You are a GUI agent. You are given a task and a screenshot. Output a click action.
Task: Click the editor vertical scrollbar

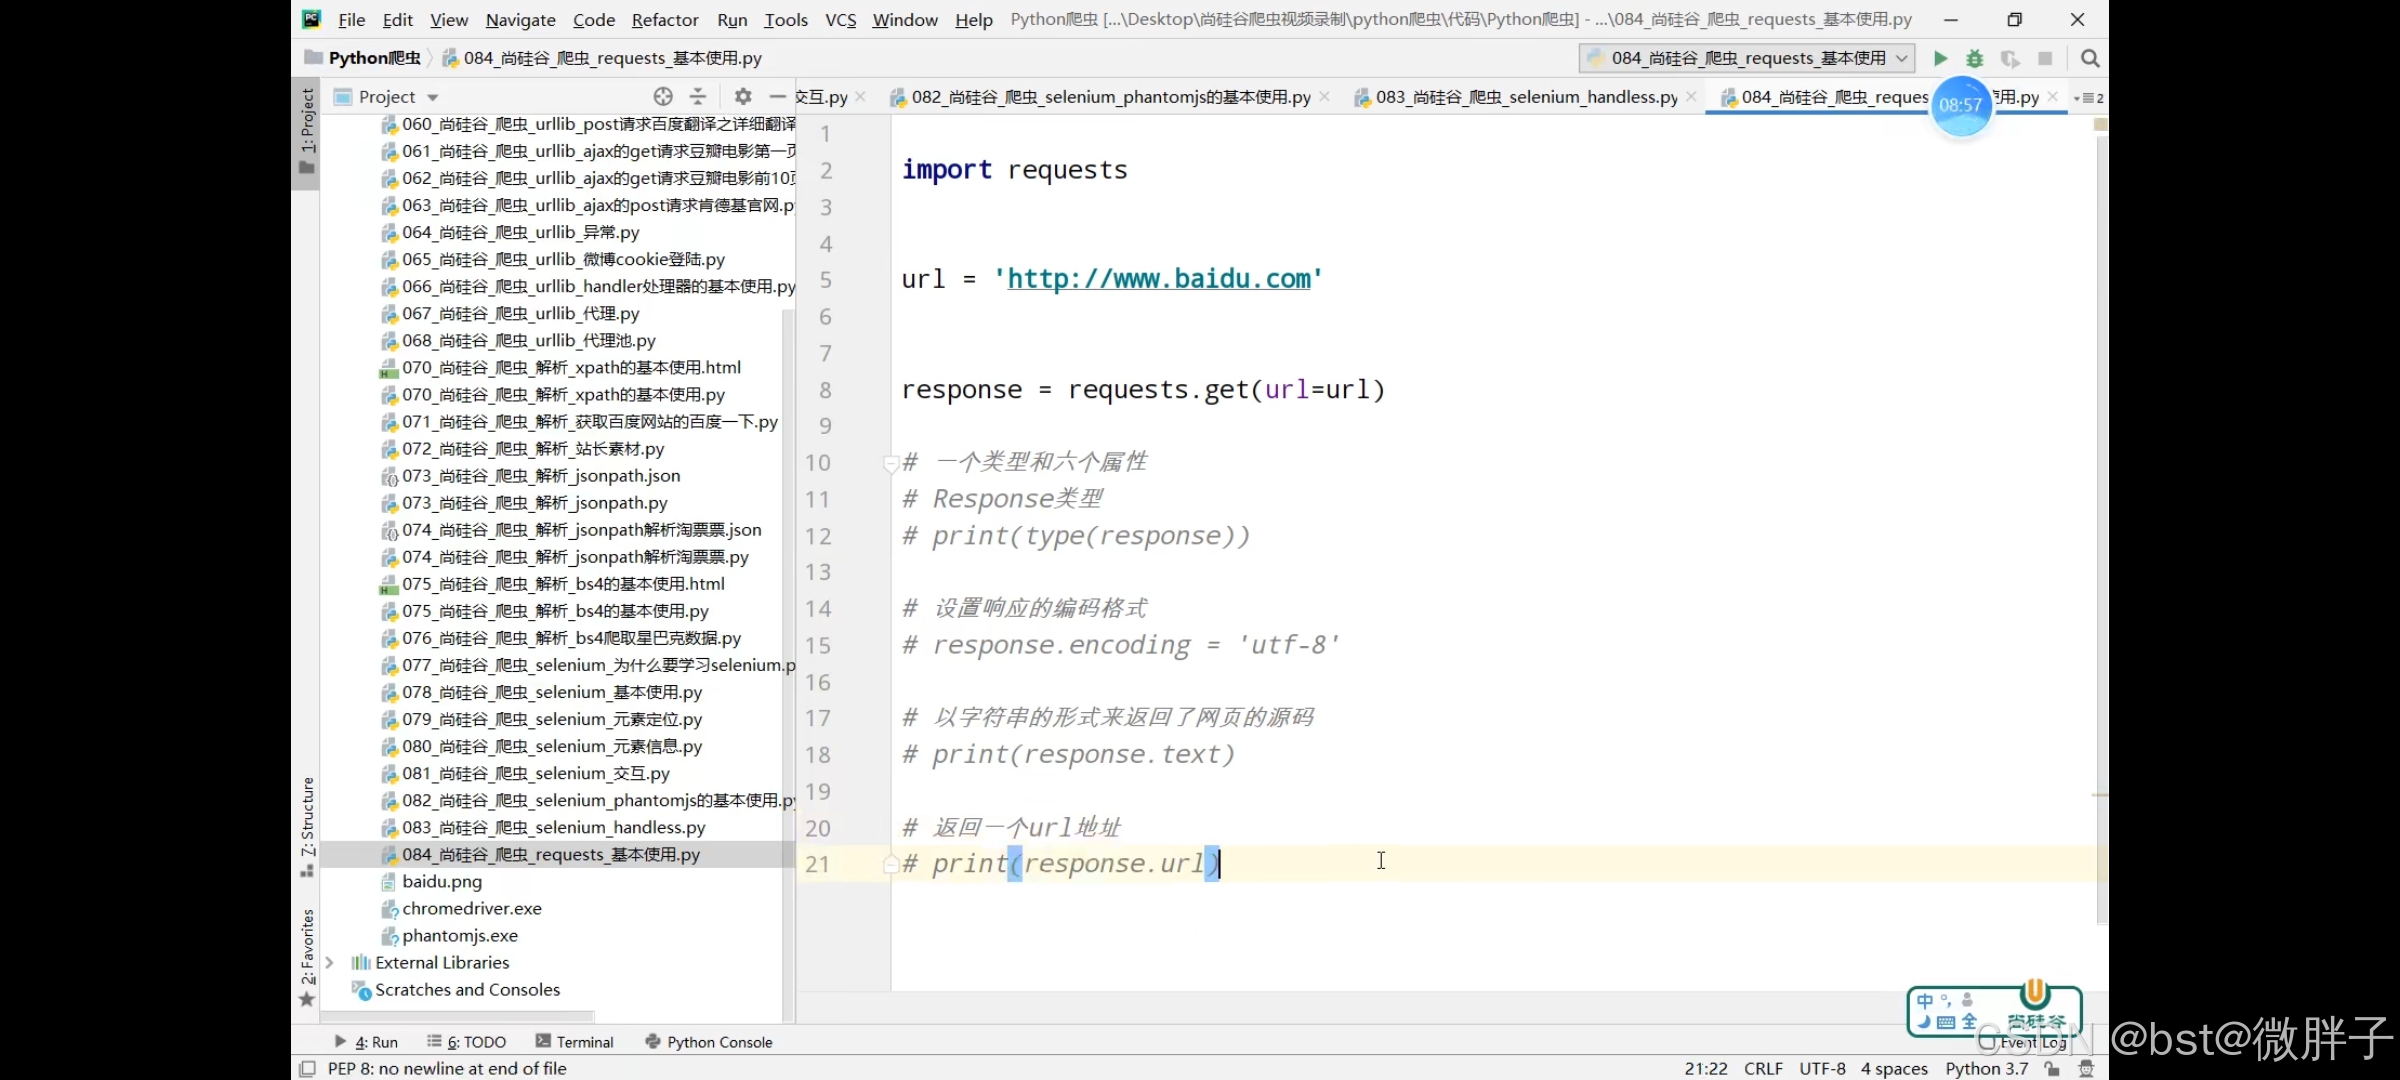tap(2101, 528)
